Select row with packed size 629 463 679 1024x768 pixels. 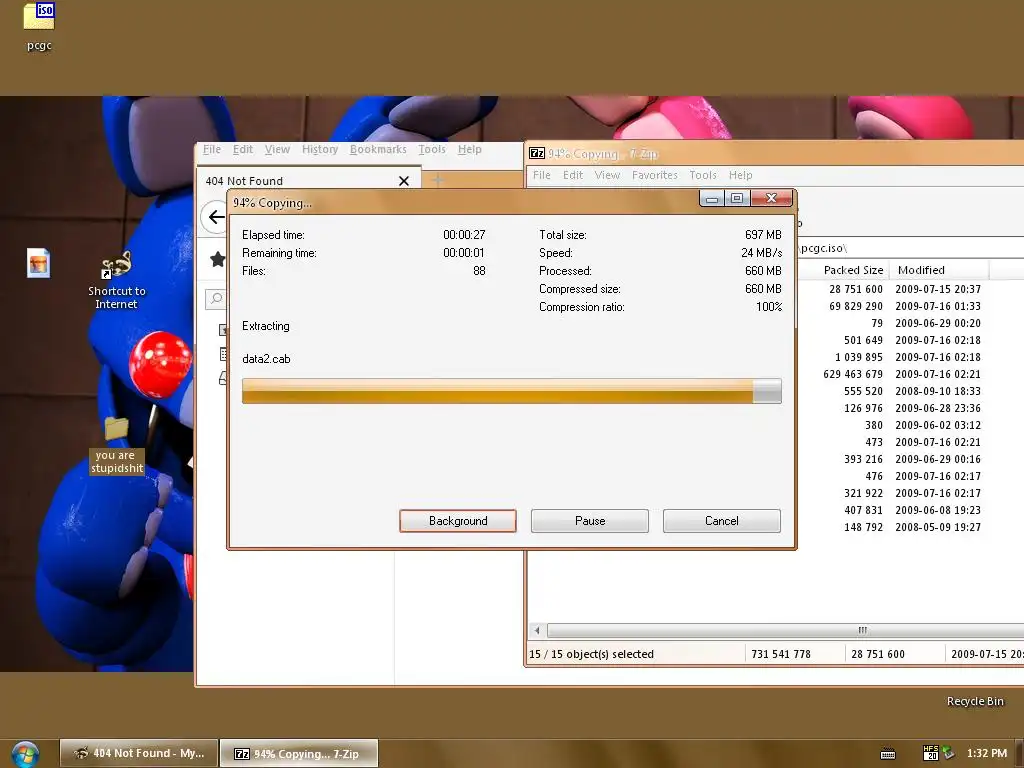pyautogui.click(x=910, y=374)
